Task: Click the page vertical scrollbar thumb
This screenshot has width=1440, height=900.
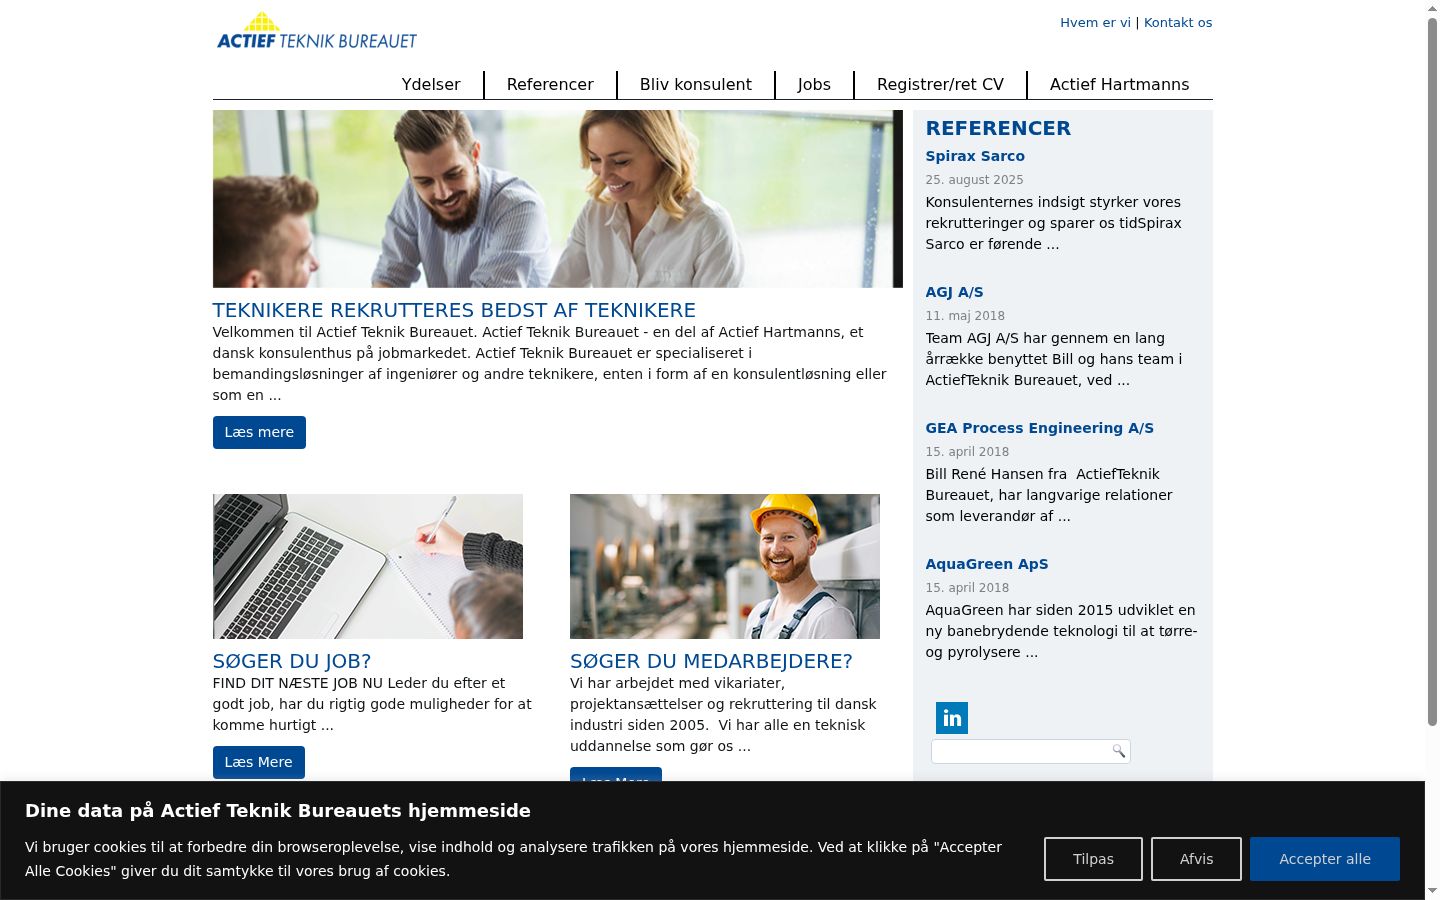Action: (1432, 370)
